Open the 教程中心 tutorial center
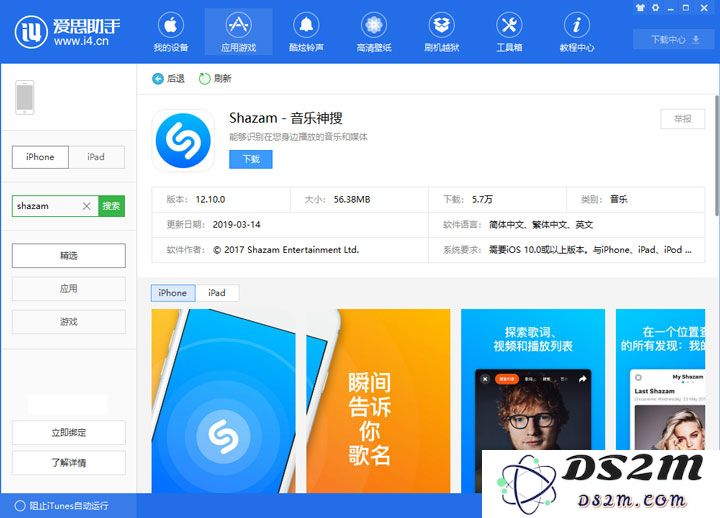This screenshot has width=720, height=518. 577,32
